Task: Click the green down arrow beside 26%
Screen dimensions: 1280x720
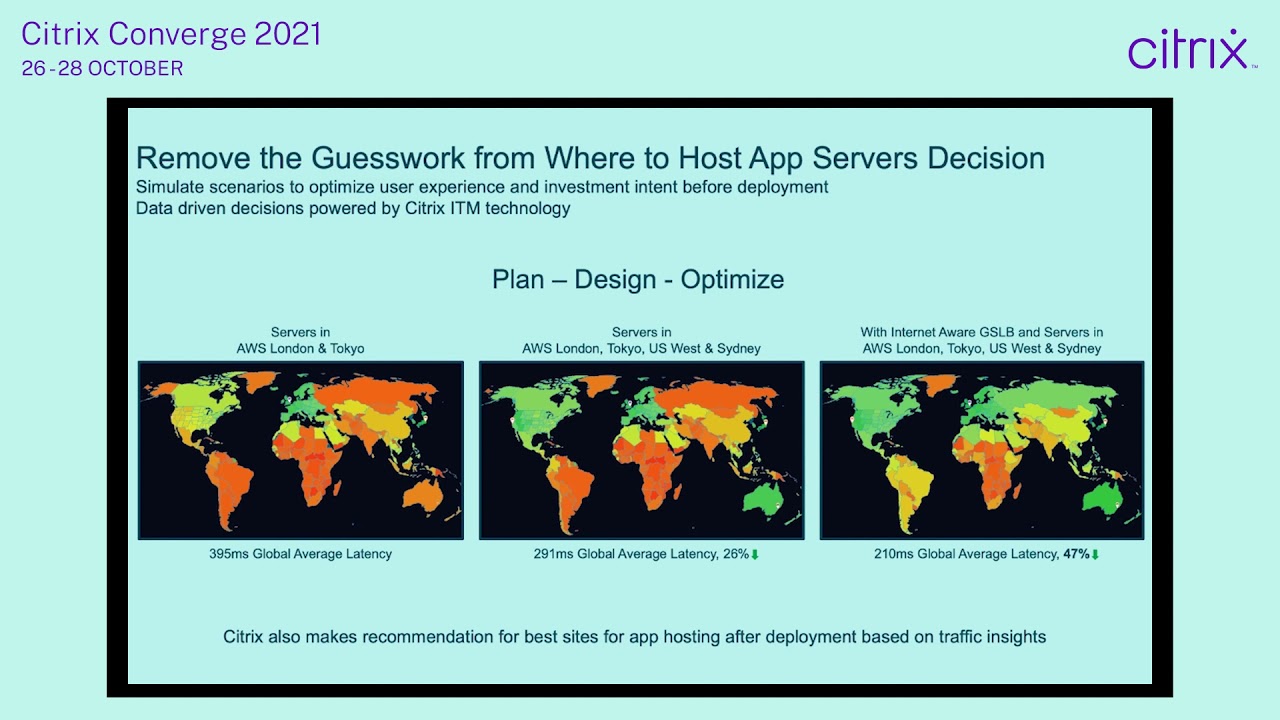Action: point(755,554)
